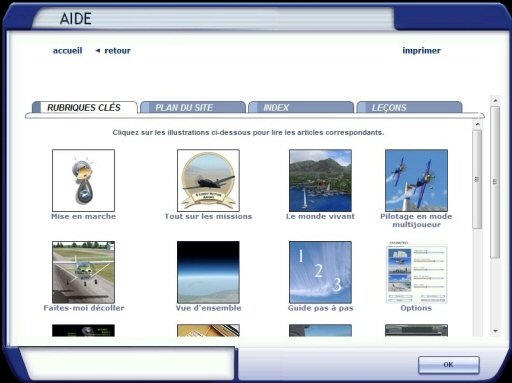Click the Le monde vivant coastal image
Viewport: 512px width, 383px height.
[320, 180]
